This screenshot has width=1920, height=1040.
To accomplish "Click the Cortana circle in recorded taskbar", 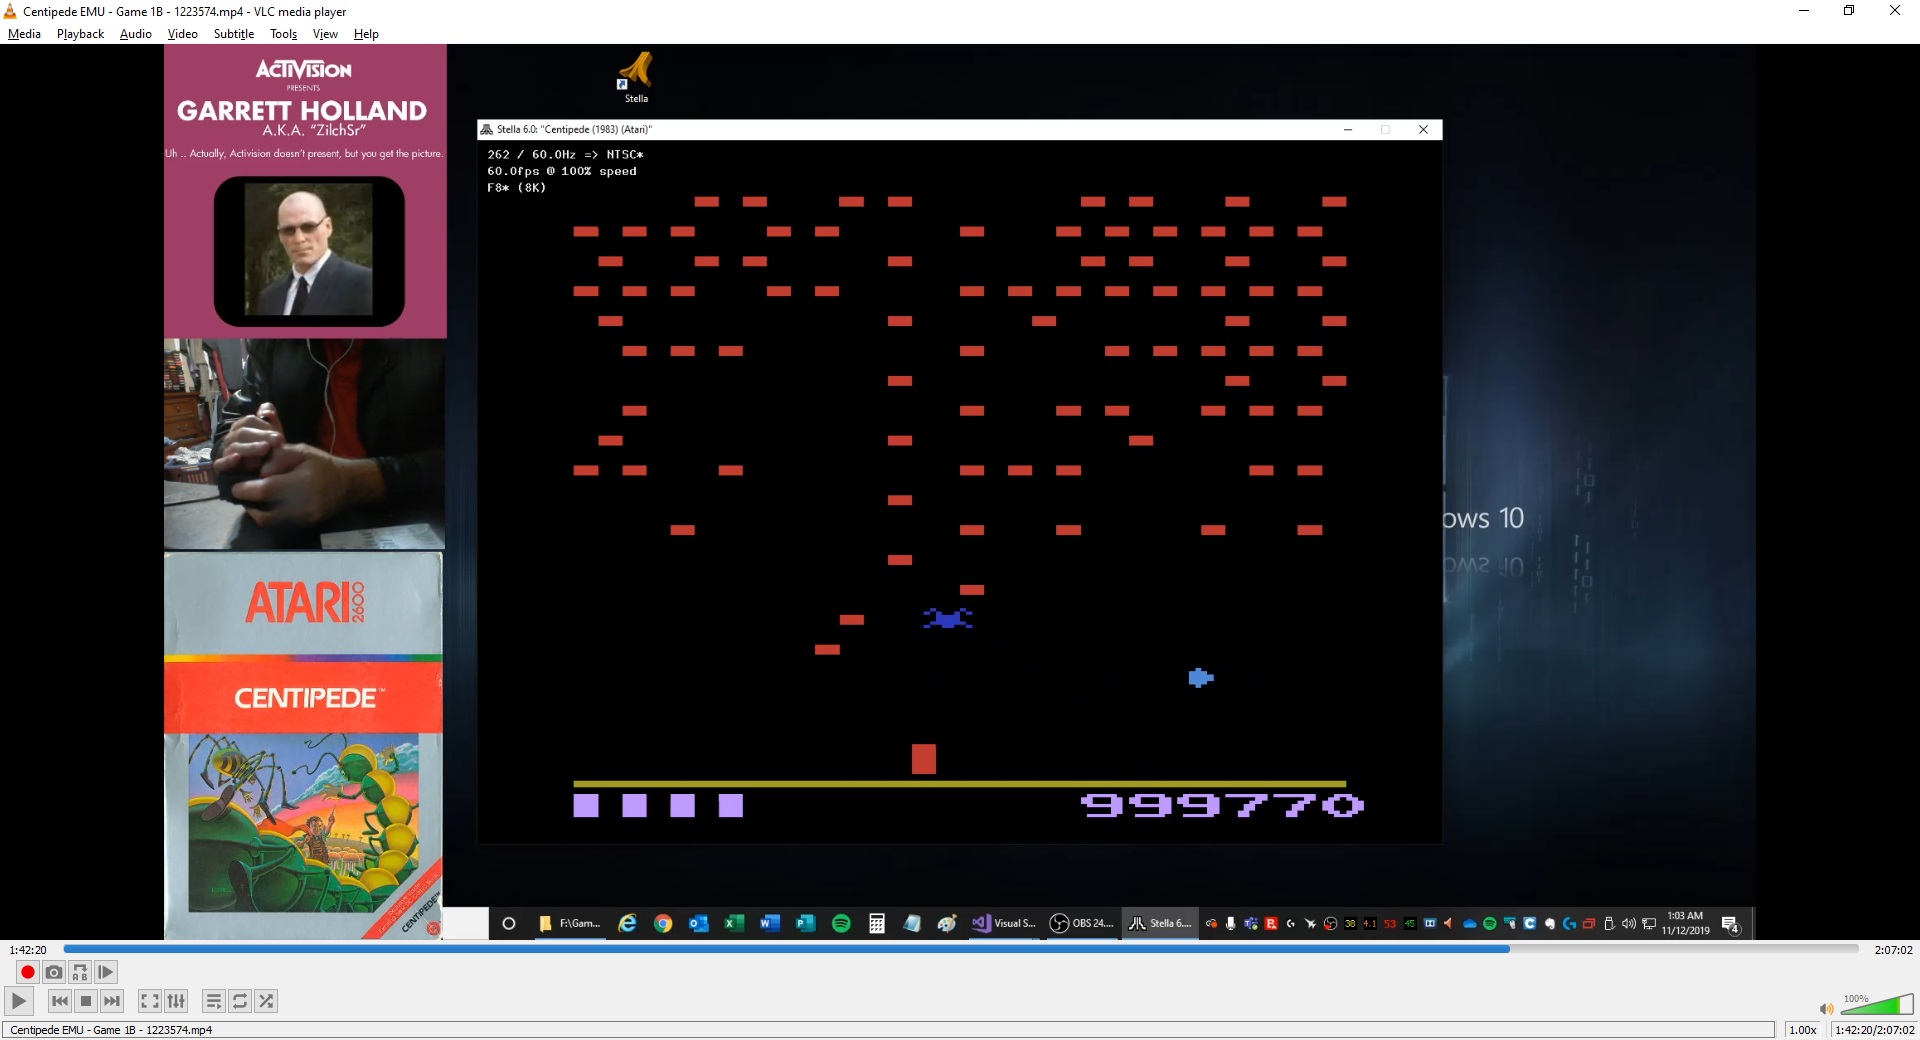I will pyautogui.click(x=508, y=923).
